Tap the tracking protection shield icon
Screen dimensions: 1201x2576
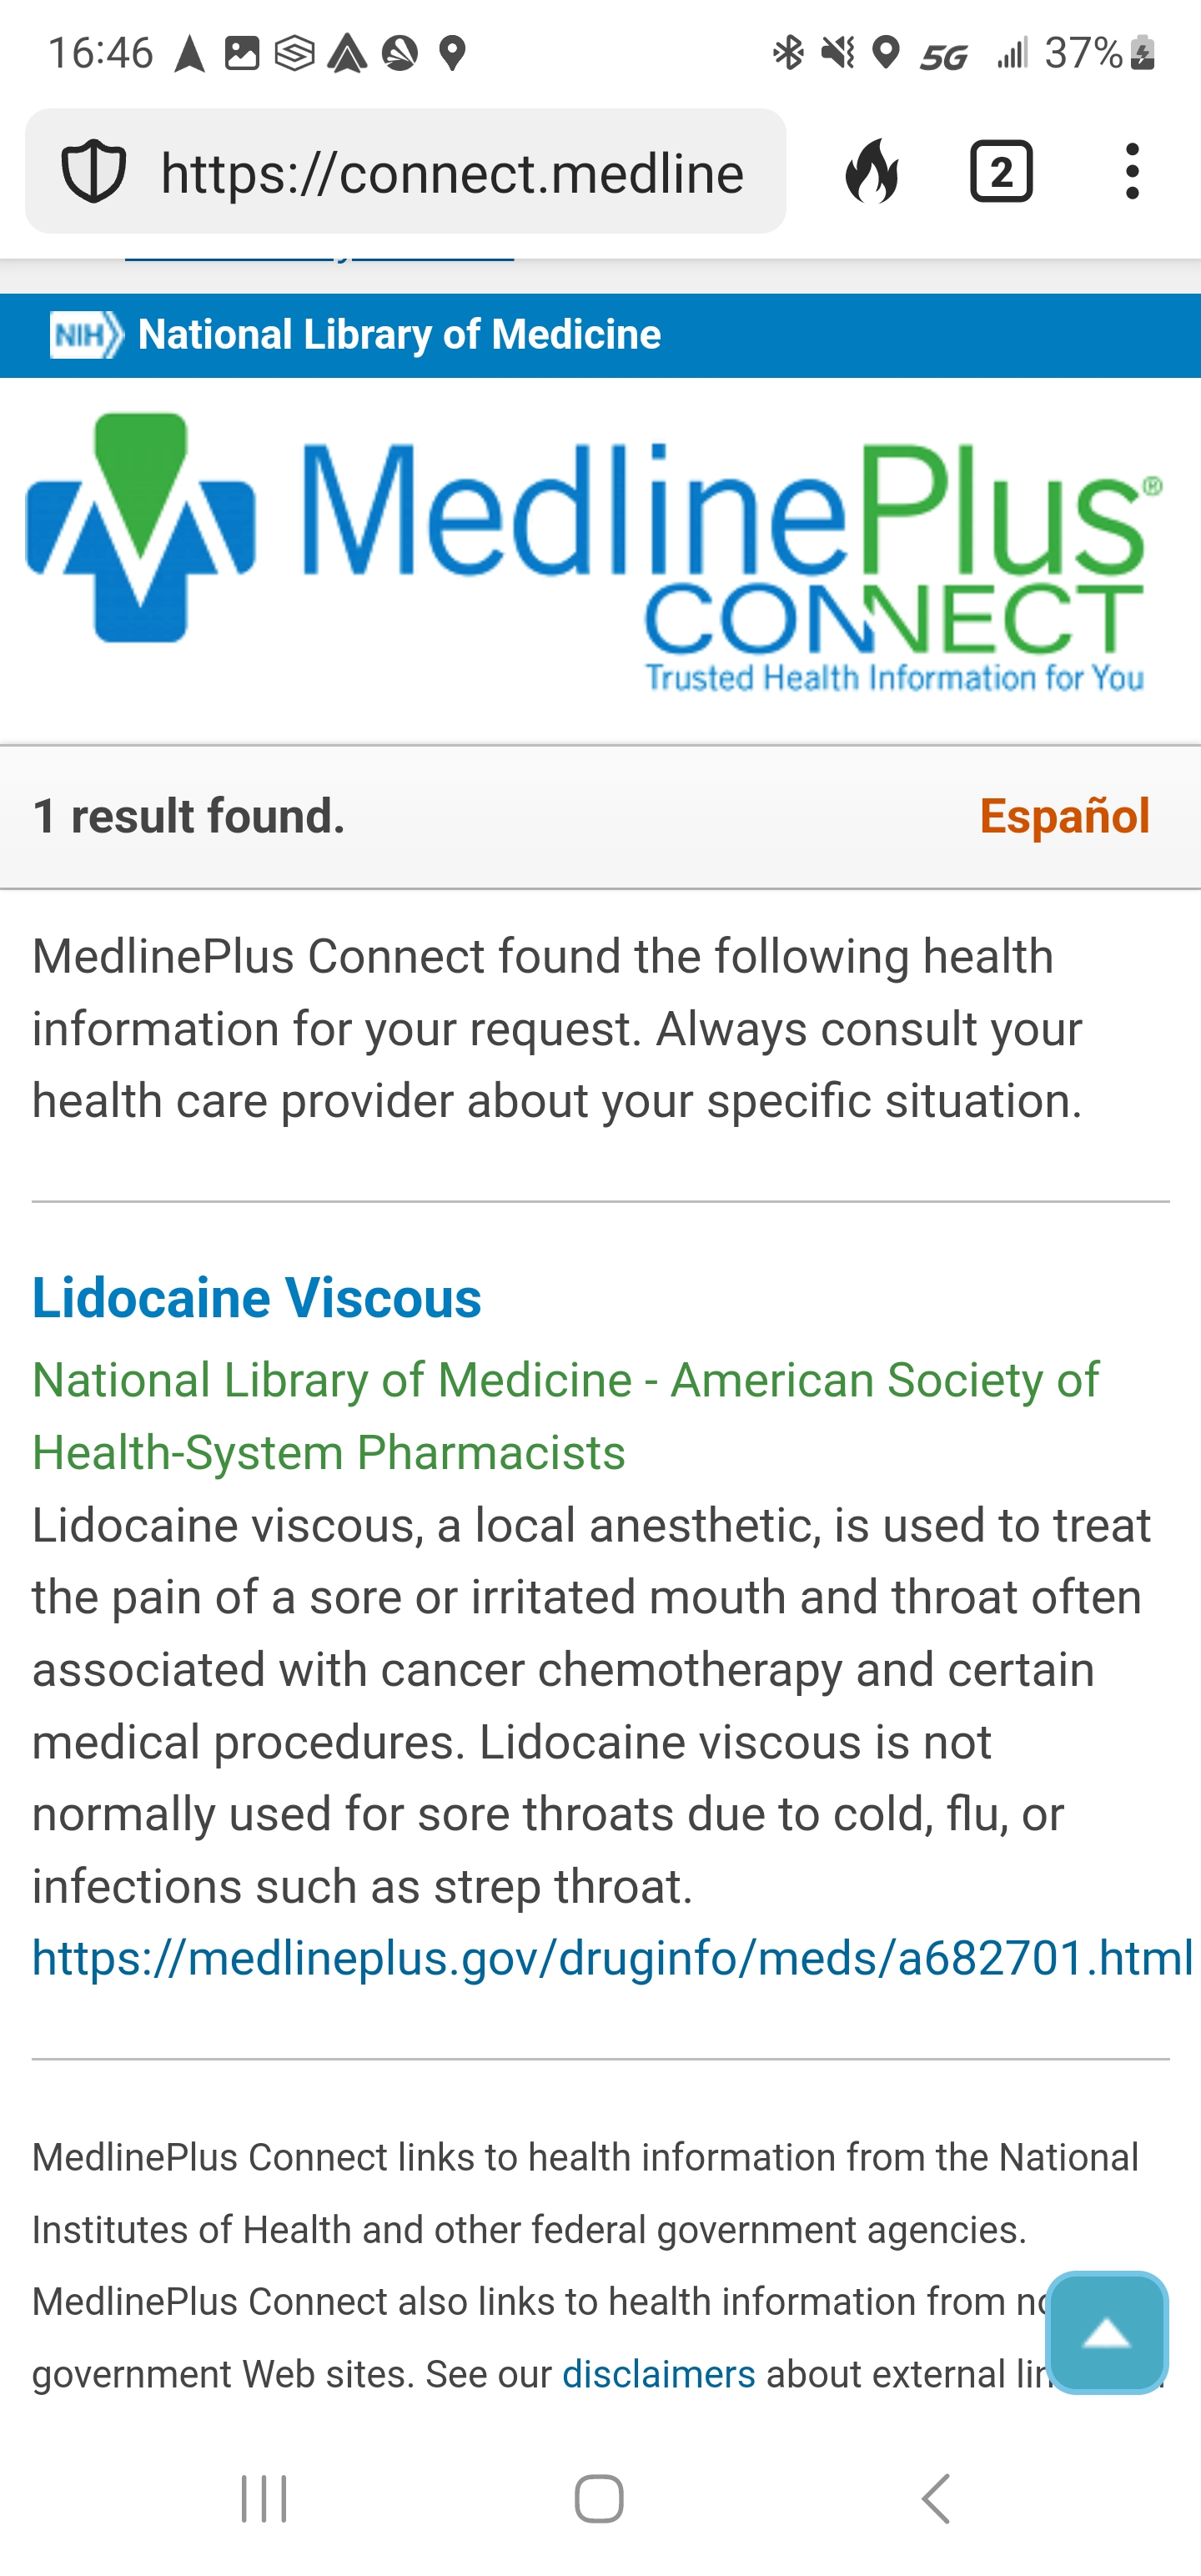(x=94, y=172)
